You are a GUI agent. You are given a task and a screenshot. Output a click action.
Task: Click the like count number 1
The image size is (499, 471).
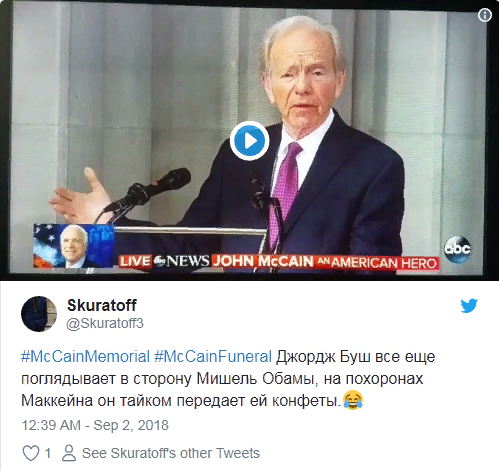tap(48, 453)
